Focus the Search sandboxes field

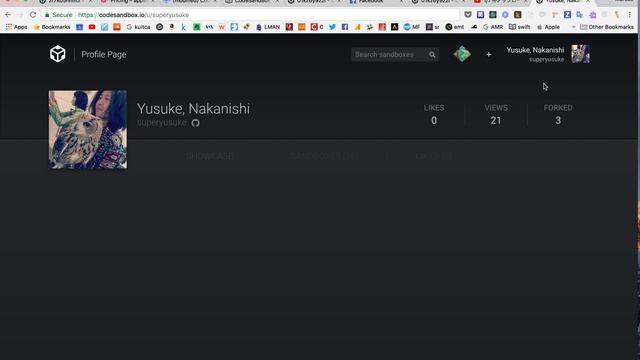[x=394, y=54]
